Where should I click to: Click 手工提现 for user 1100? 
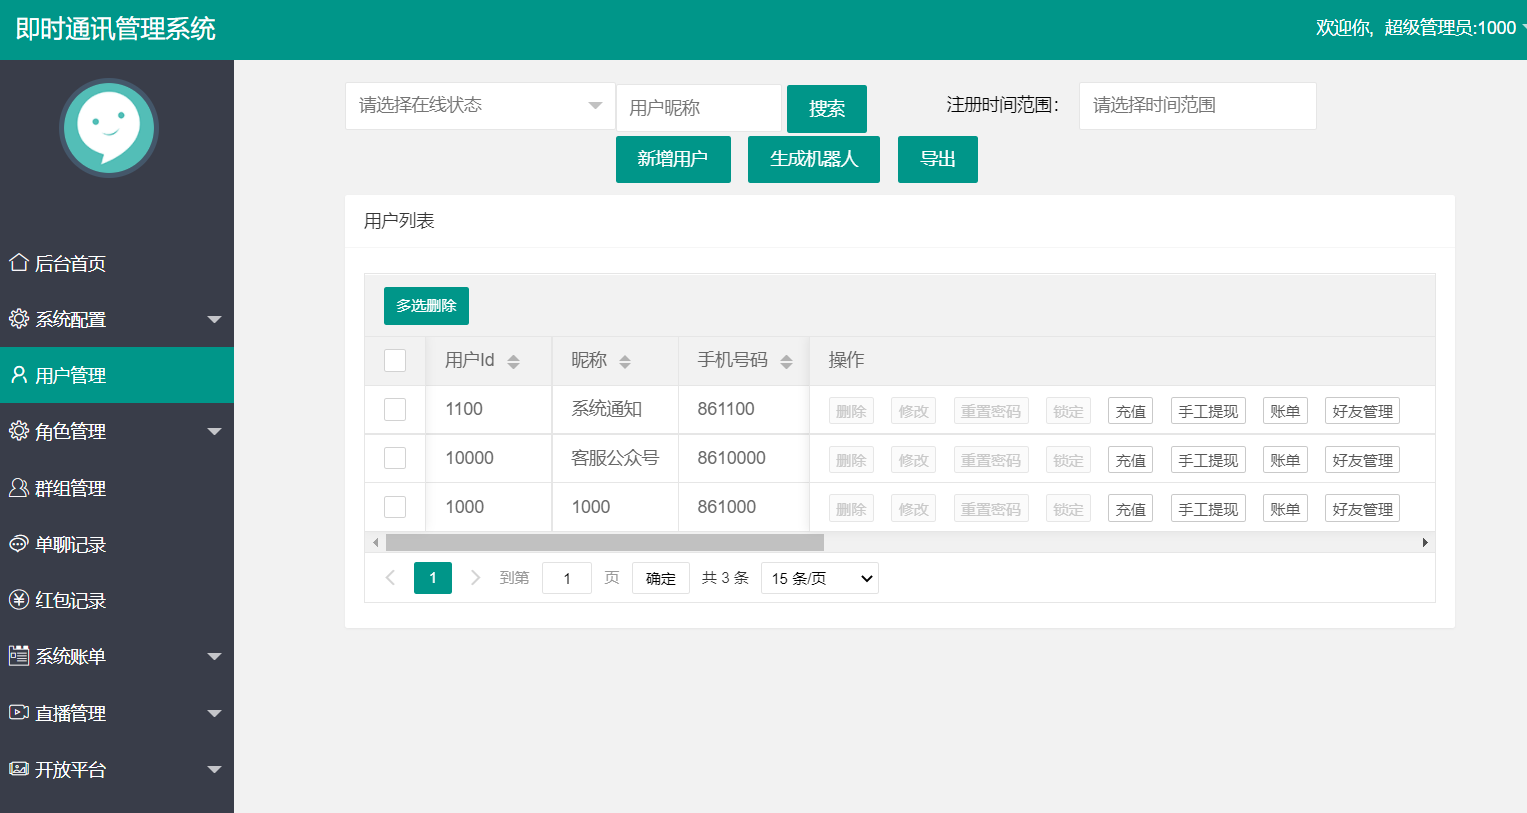coord(1208,411)
